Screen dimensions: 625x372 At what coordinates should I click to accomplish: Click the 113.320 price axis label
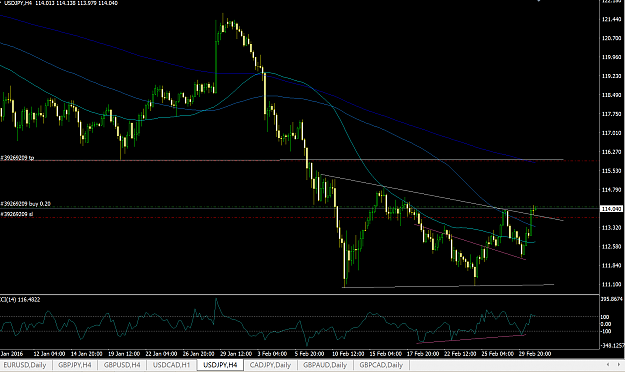click(611, 228)
